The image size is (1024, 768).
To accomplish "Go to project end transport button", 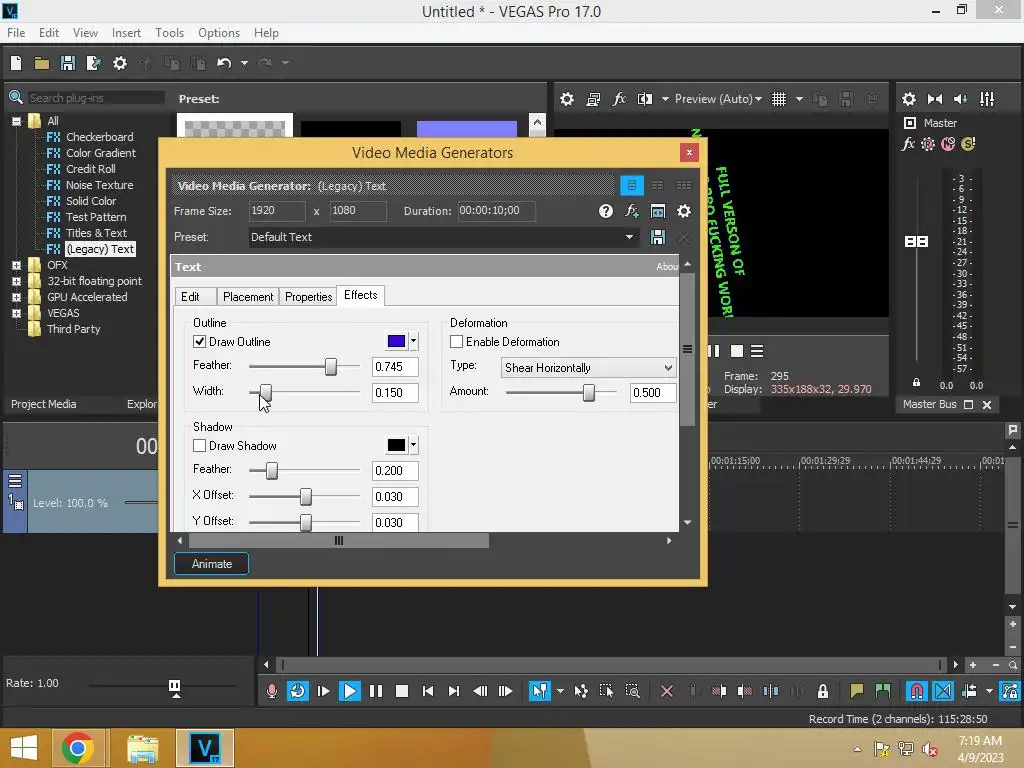I will pos(454,691).
